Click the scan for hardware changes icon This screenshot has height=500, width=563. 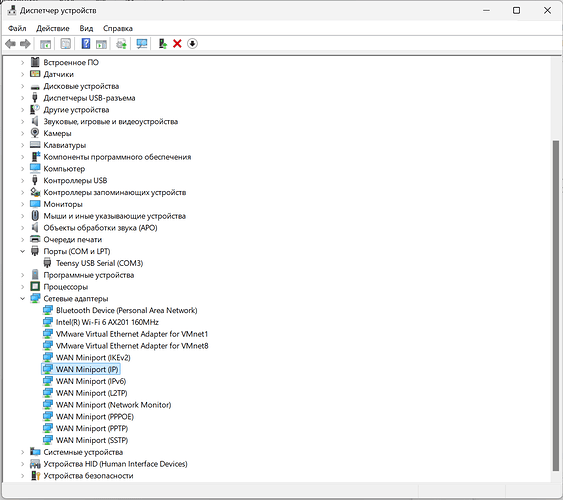coord(142,44)
